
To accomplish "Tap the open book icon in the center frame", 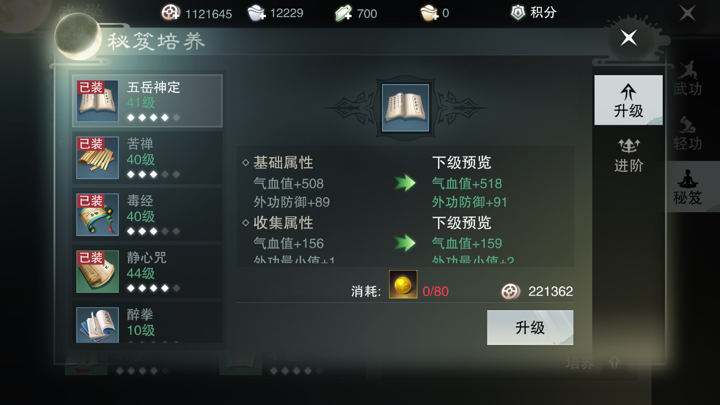I will click(405, 108).
